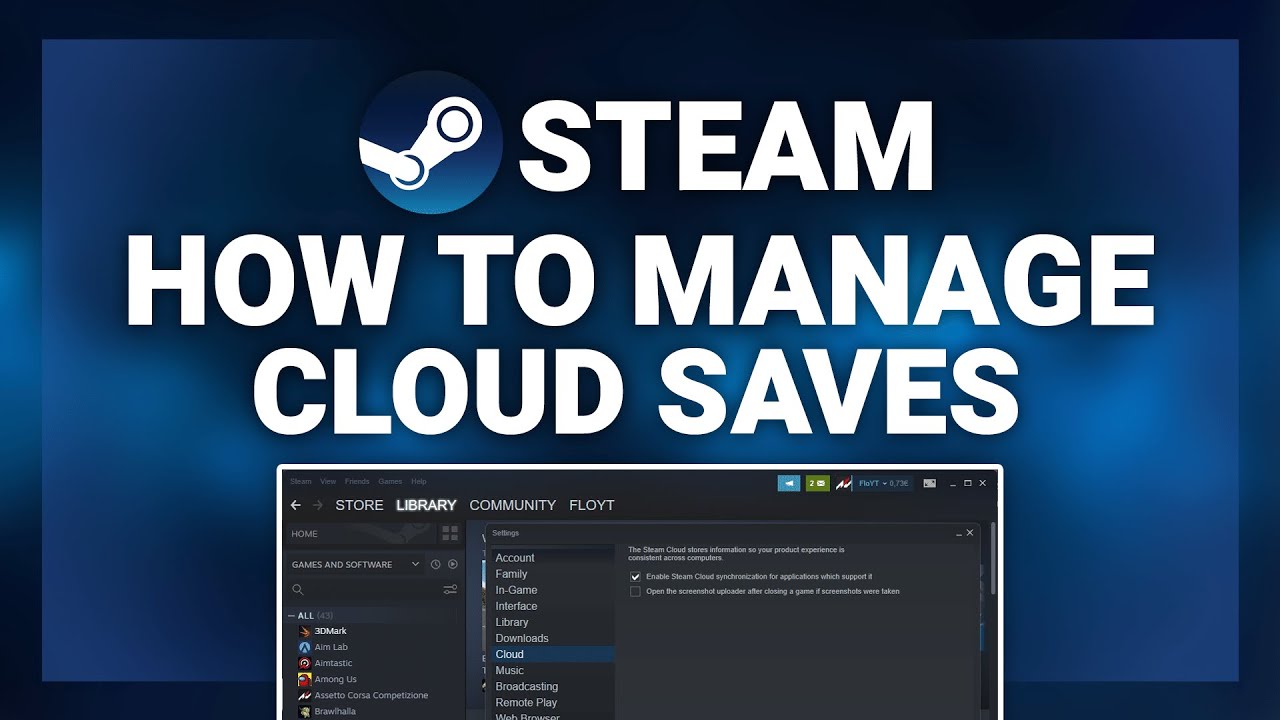Toggle Enable Steam Cloud synchronization checkbox
This screenshot has width=1280, height=720.
point(635,577)
